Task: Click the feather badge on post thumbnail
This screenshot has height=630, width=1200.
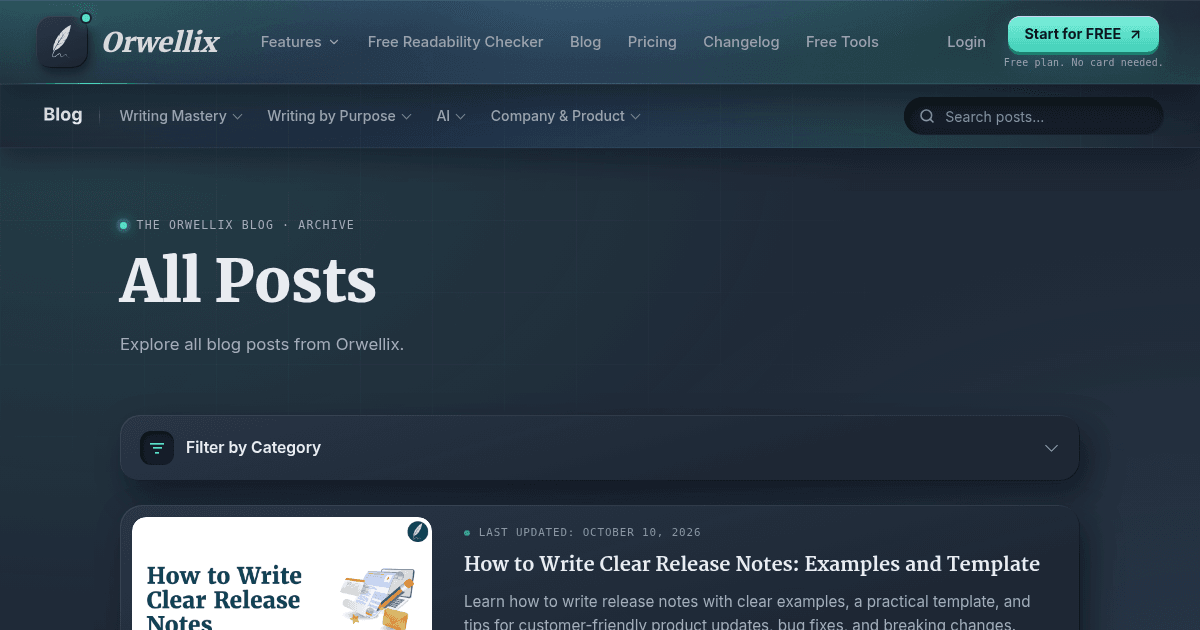Action: [417, 532]
